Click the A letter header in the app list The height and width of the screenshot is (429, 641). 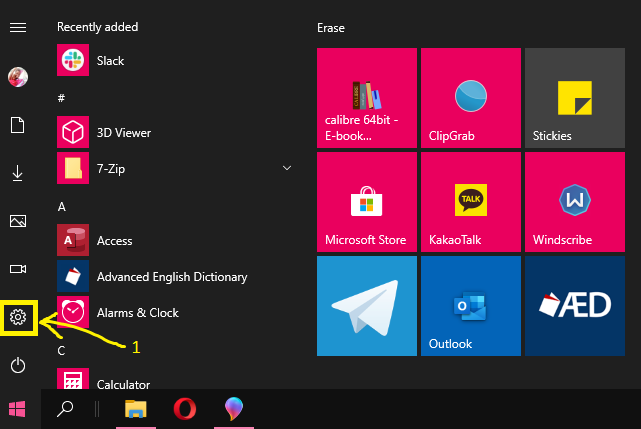[x=61, y=207]
